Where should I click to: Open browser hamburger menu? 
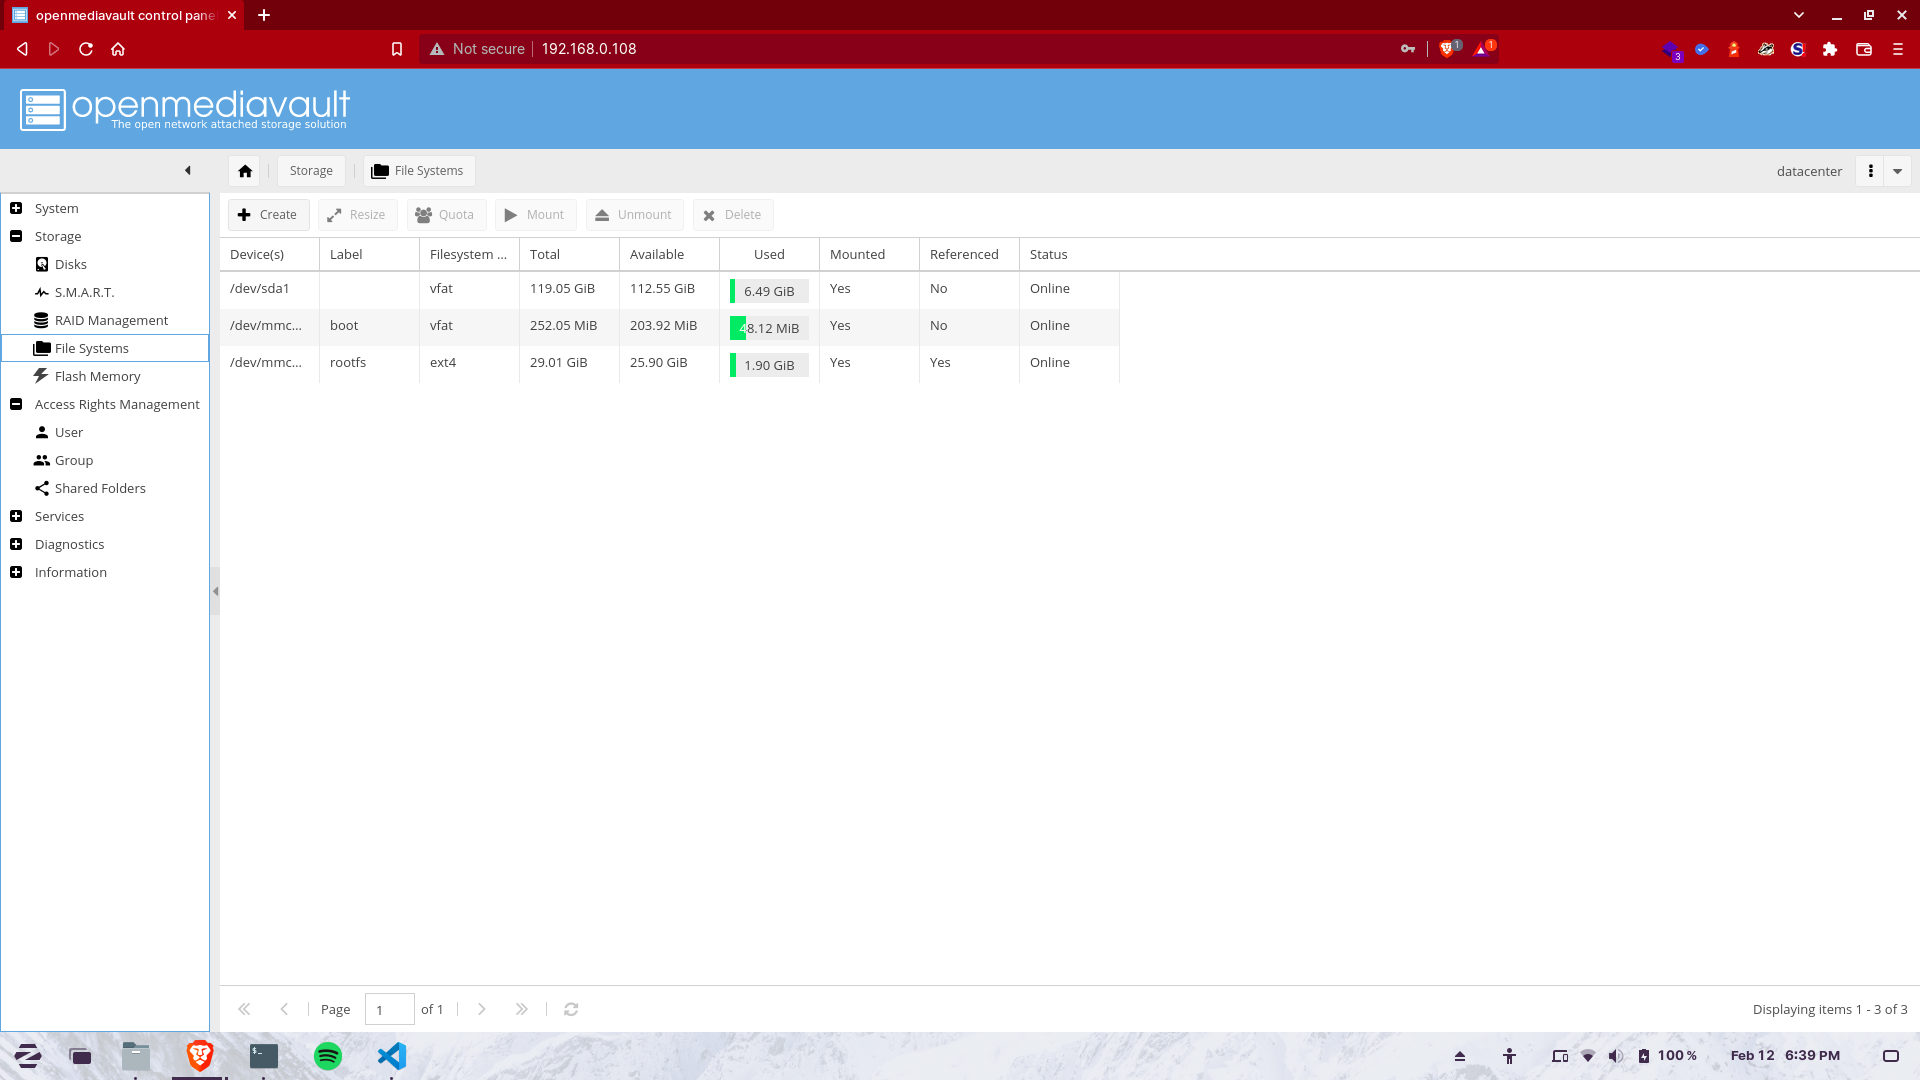(1898, 49)
